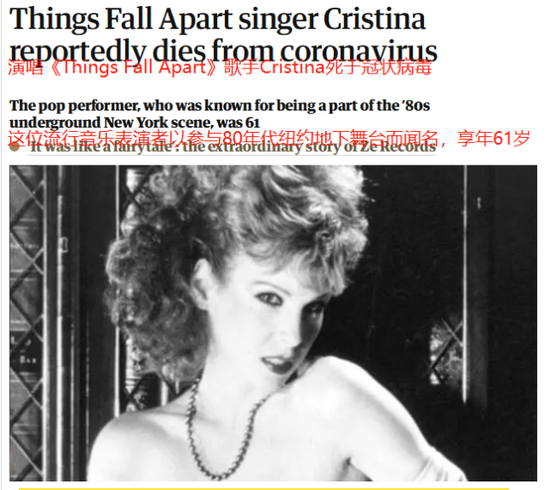Click the name 'Cristina' in the English headline
Screen dimensions: 550x490
tap(375, 18)
